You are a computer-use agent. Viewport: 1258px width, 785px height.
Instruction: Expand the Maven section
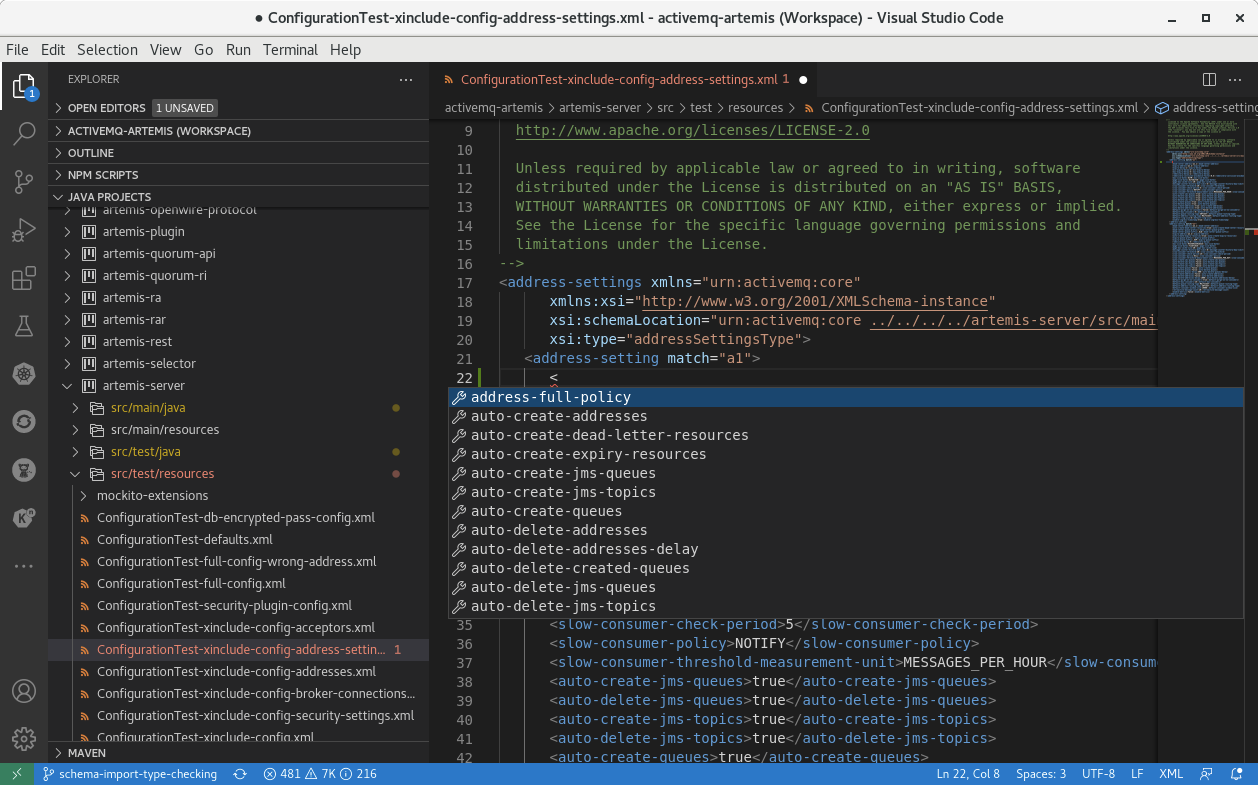coord(239,753)
